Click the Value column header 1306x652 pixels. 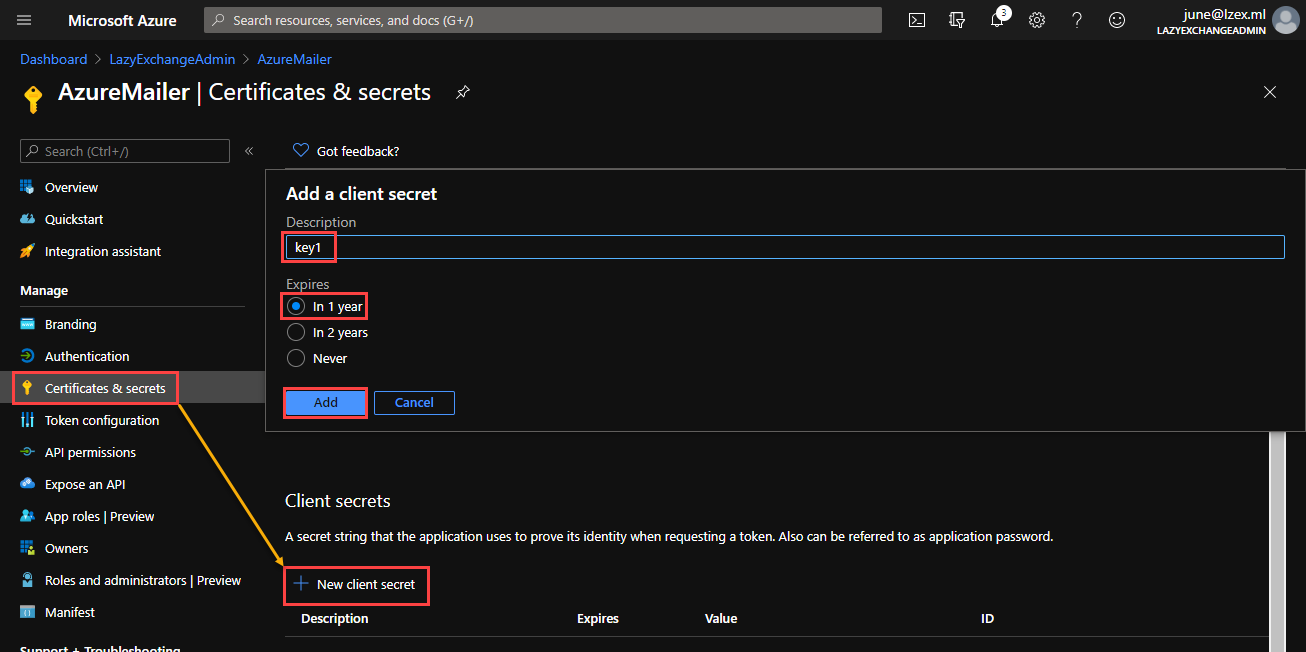(x=721, y=618)
